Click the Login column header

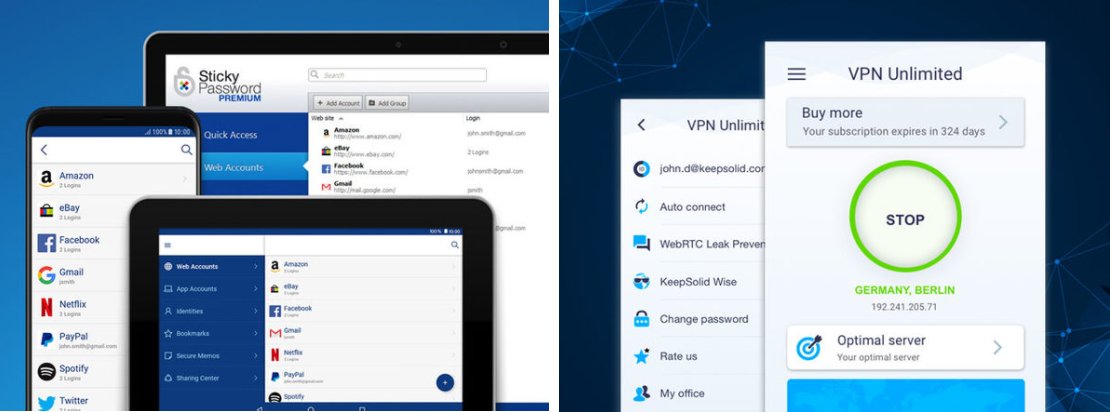click(473, 118)
